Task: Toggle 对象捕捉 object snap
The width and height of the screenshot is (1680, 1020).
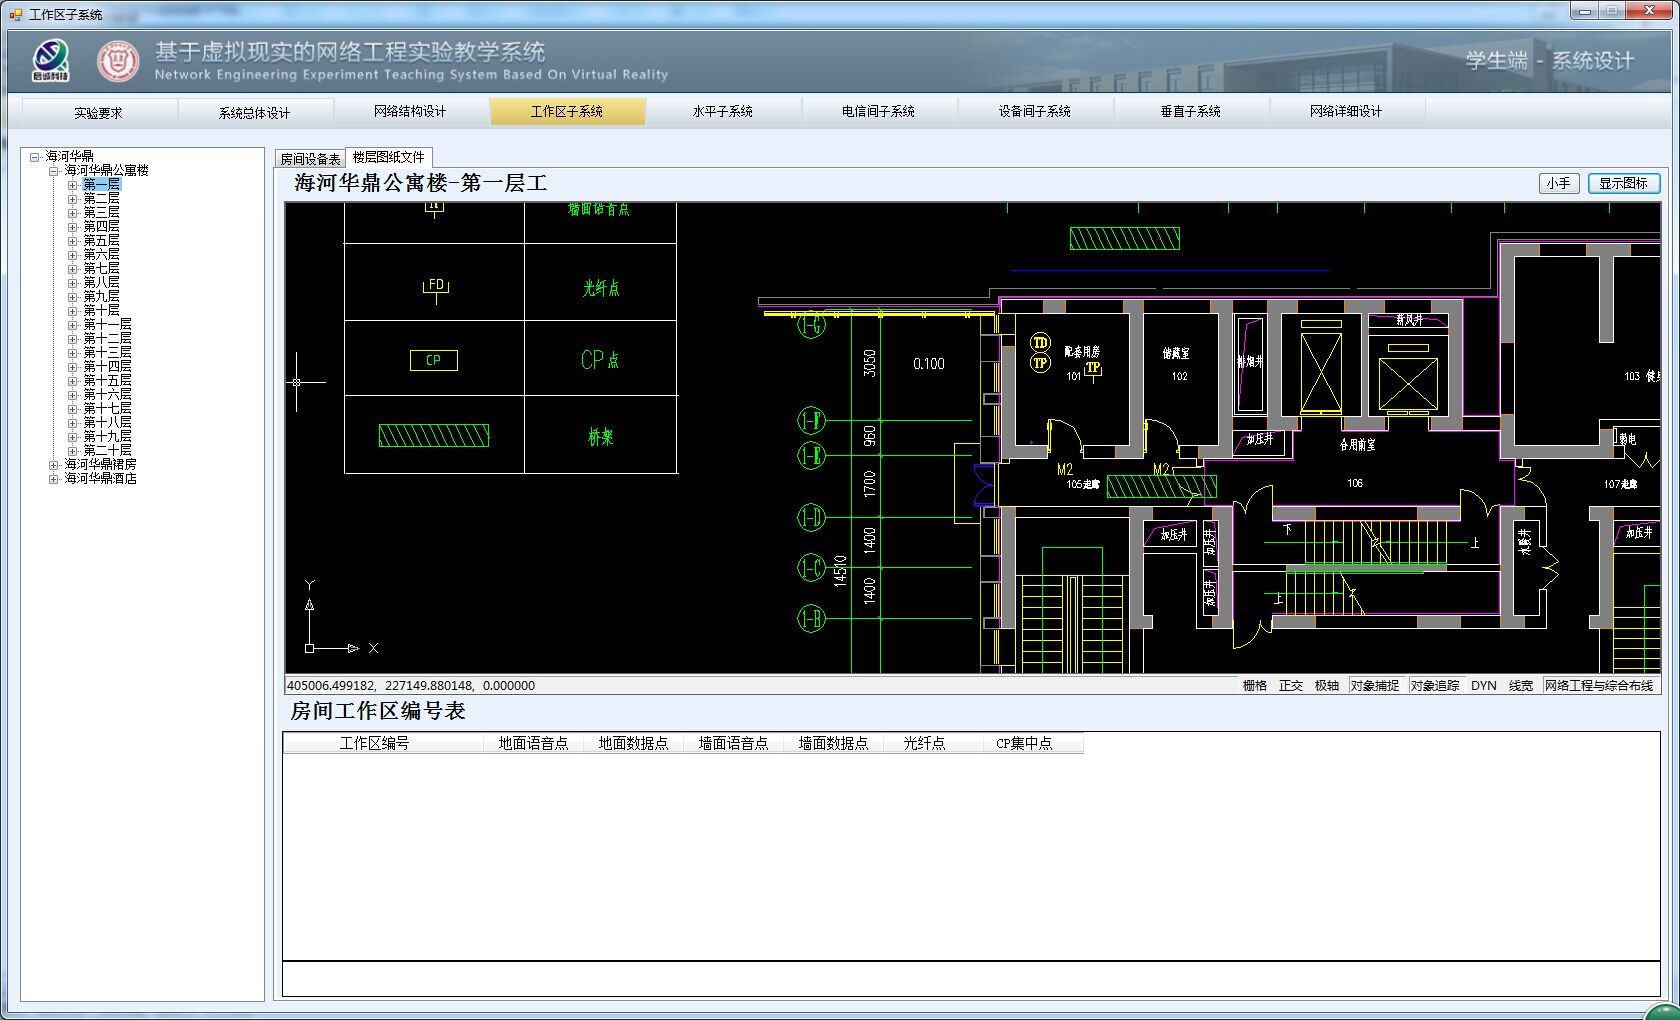Action: 1375,686
